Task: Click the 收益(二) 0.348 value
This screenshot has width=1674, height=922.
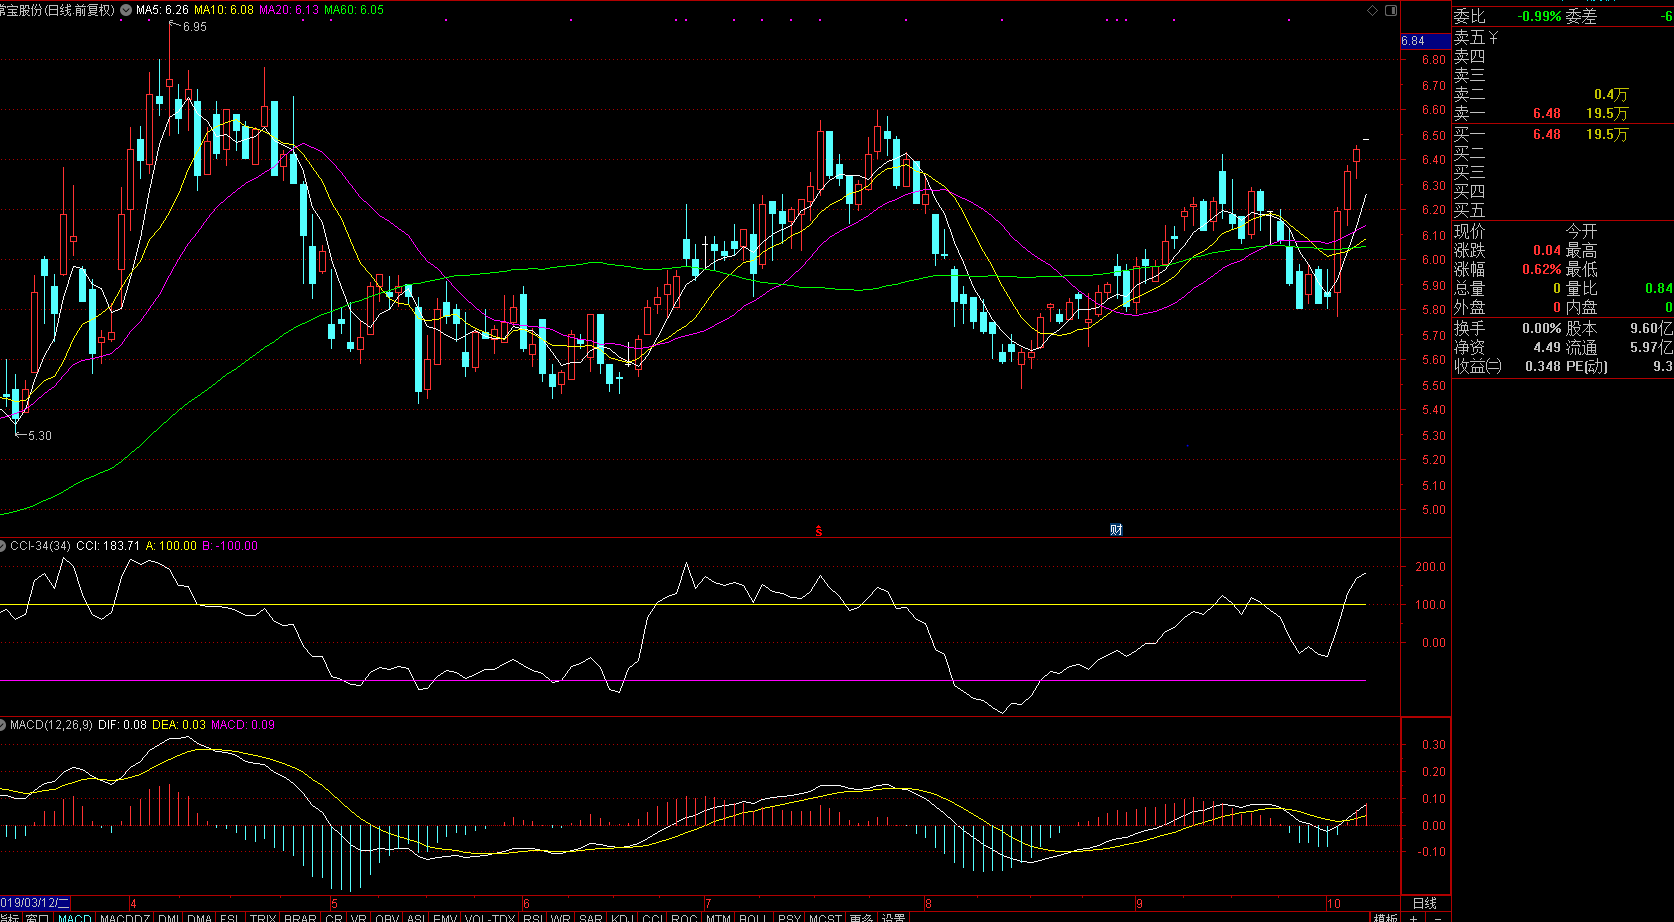Action: 1543,367
